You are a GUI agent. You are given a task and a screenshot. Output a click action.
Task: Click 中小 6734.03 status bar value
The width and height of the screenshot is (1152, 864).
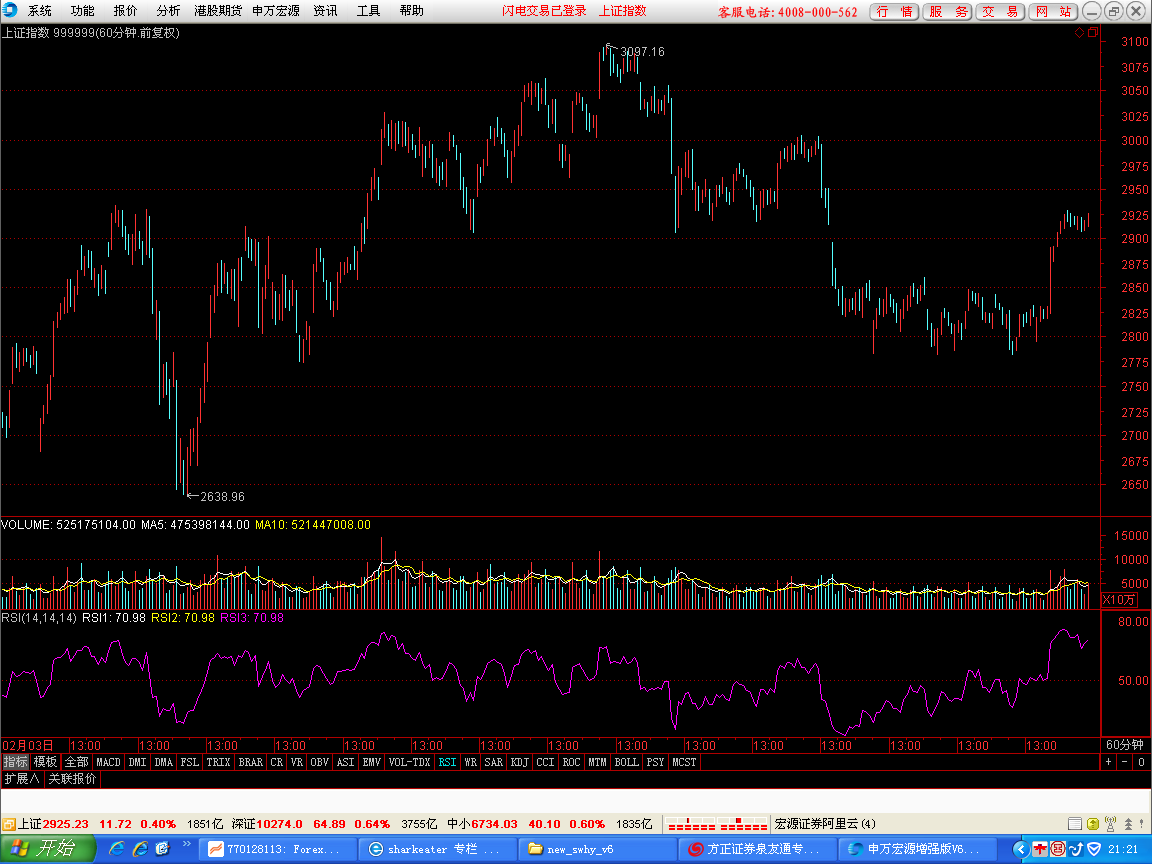coord(482,824)
